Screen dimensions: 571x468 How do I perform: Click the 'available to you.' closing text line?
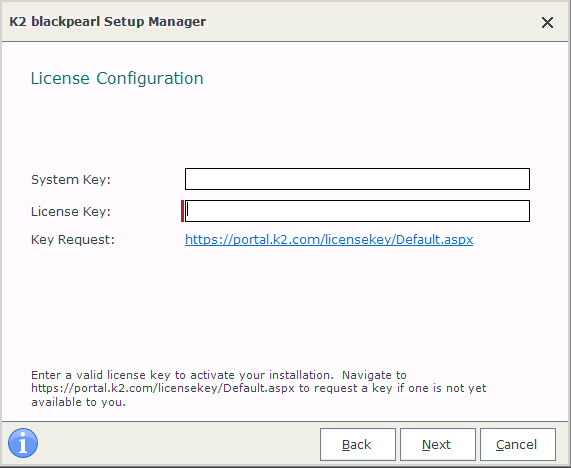click(x=78, y=402)
